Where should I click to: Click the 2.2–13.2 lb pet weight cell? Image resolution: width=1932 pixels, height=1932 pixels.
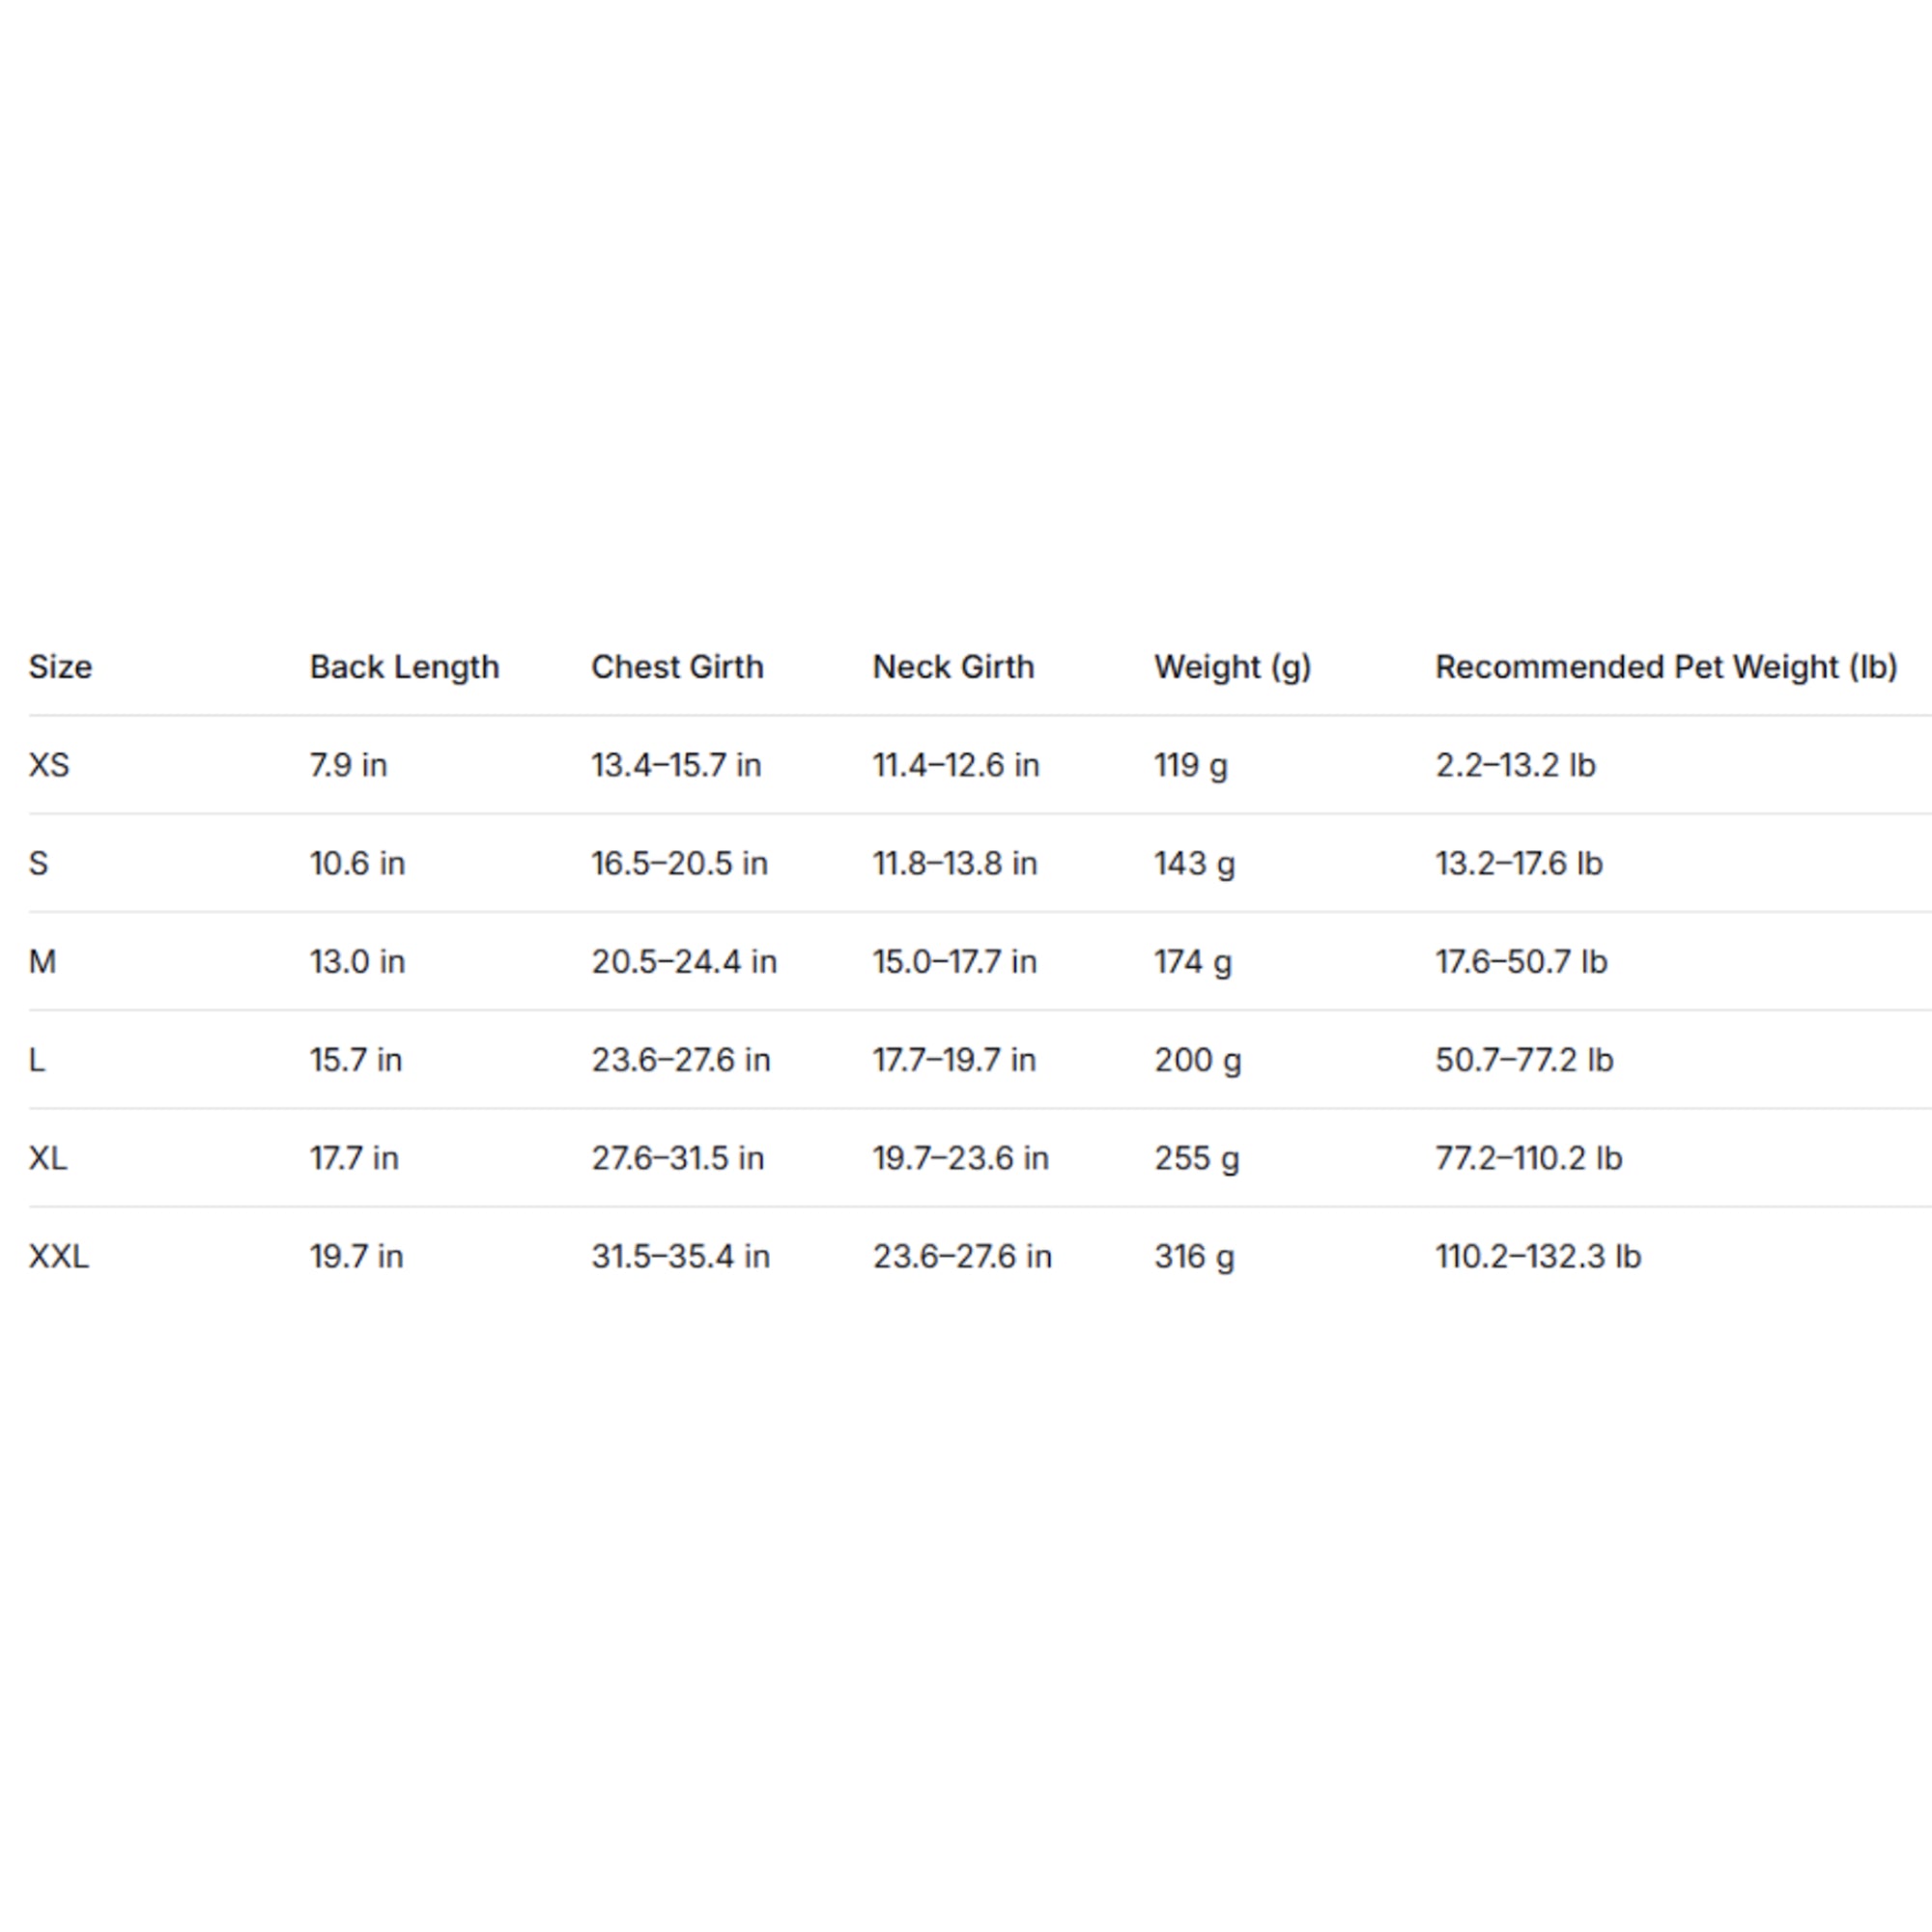click(x=1515, y=765)
